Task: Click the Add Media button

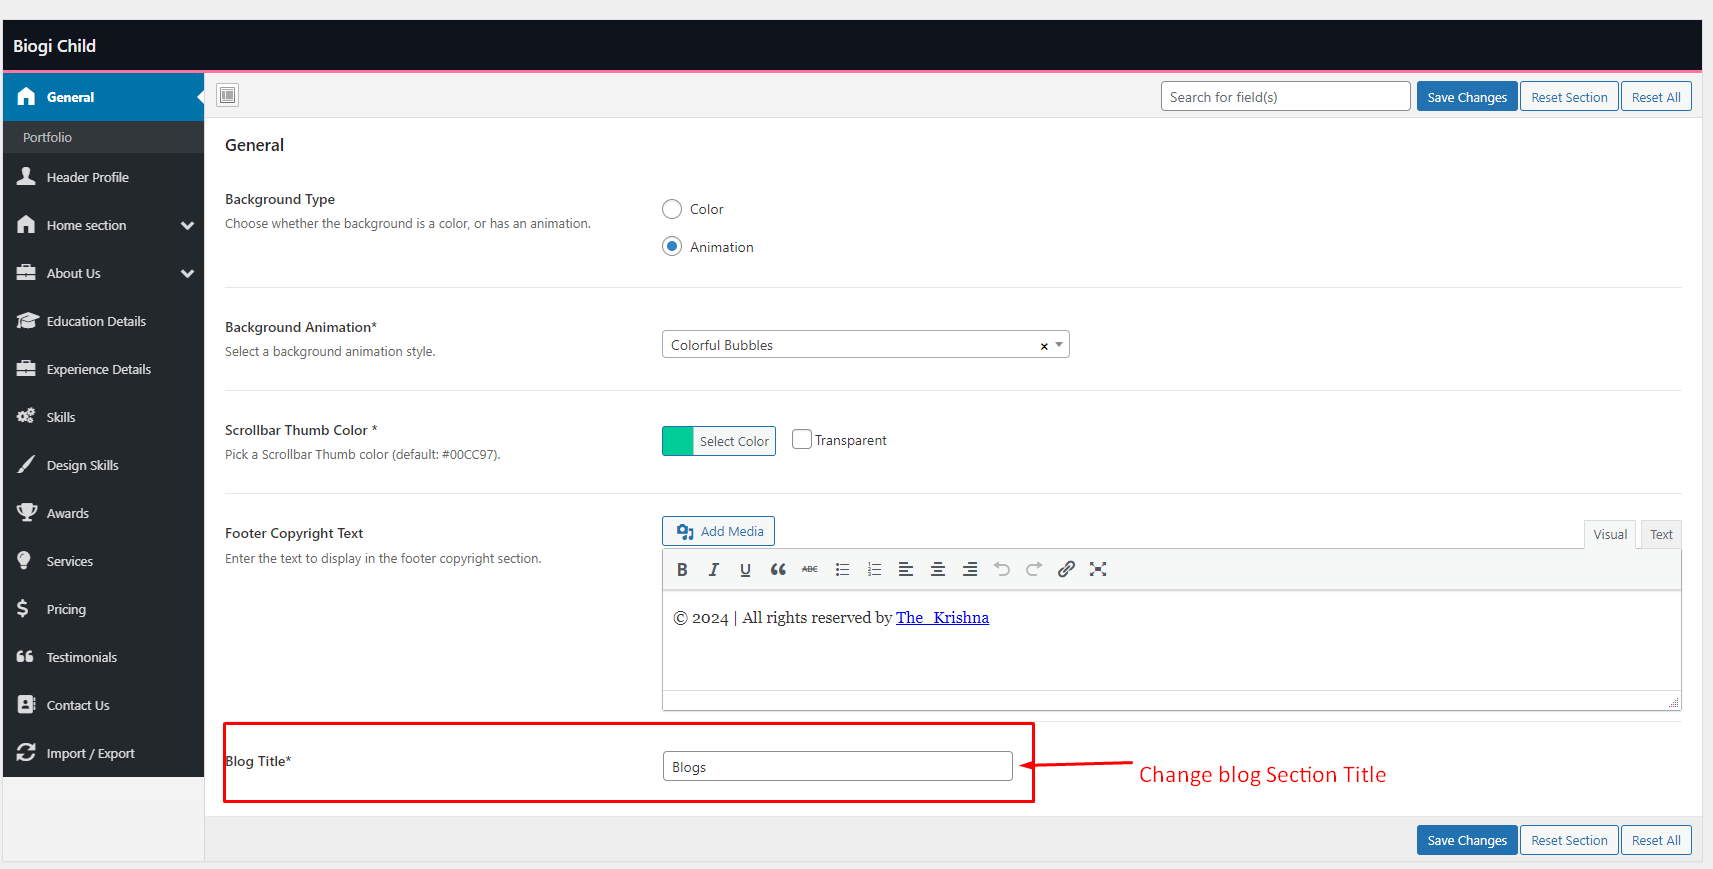Action: pyautogui.click(x=718, y=531)
